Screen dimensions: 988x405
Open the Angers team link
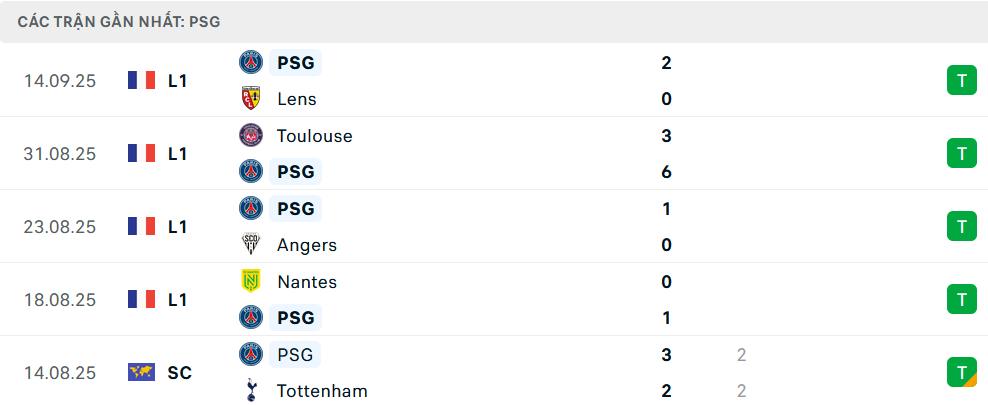click(307, 245)
